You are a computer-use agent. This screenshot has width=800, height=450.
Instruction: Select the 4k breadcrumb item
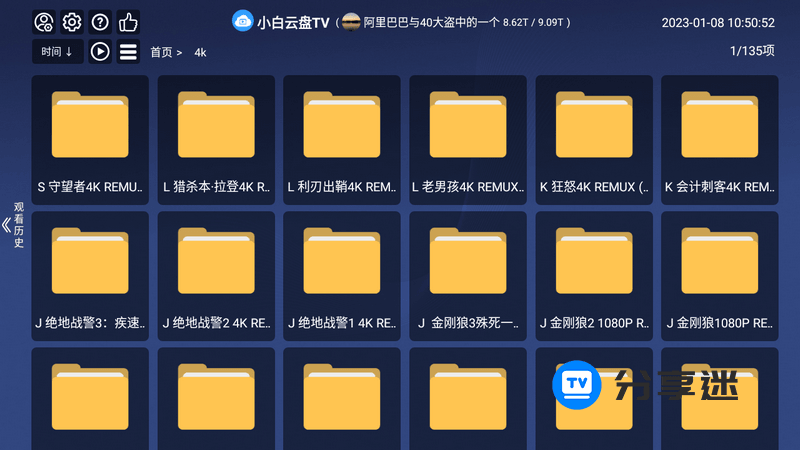point(200,52)
